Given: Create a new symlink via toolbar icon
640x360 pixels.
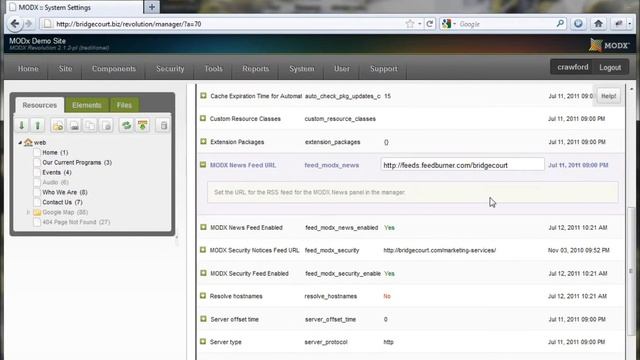Looking at the screenshot, I should pos(90,125).
